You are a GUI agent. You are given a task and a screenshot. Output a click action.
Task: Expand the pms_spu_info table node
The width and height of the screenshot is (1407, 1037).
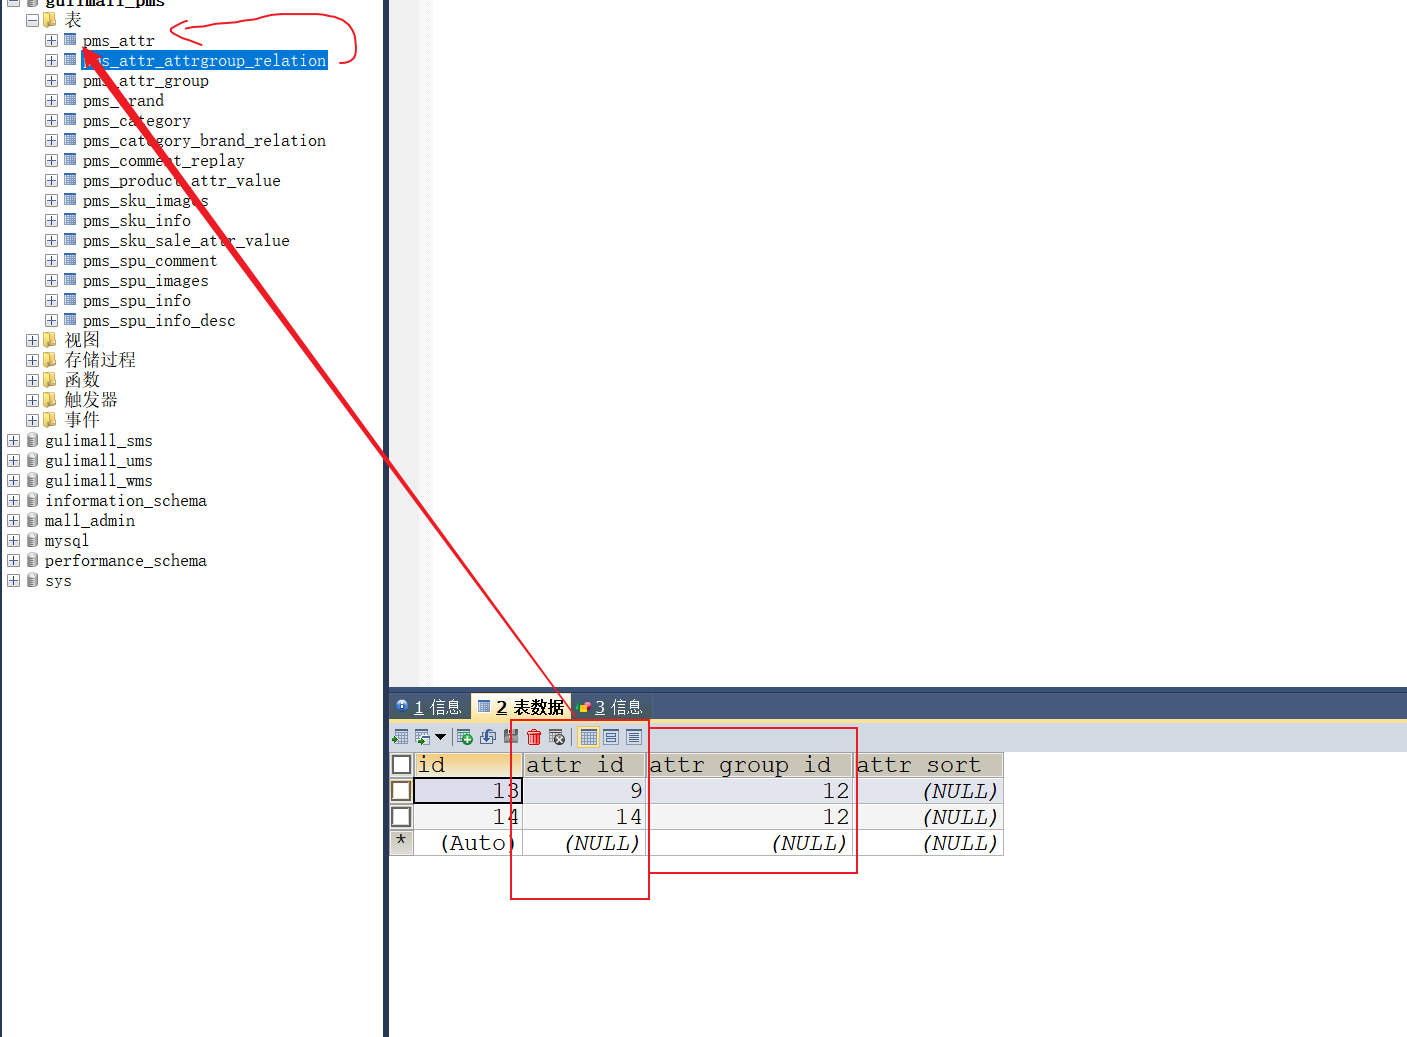click(x=51, y=300)
